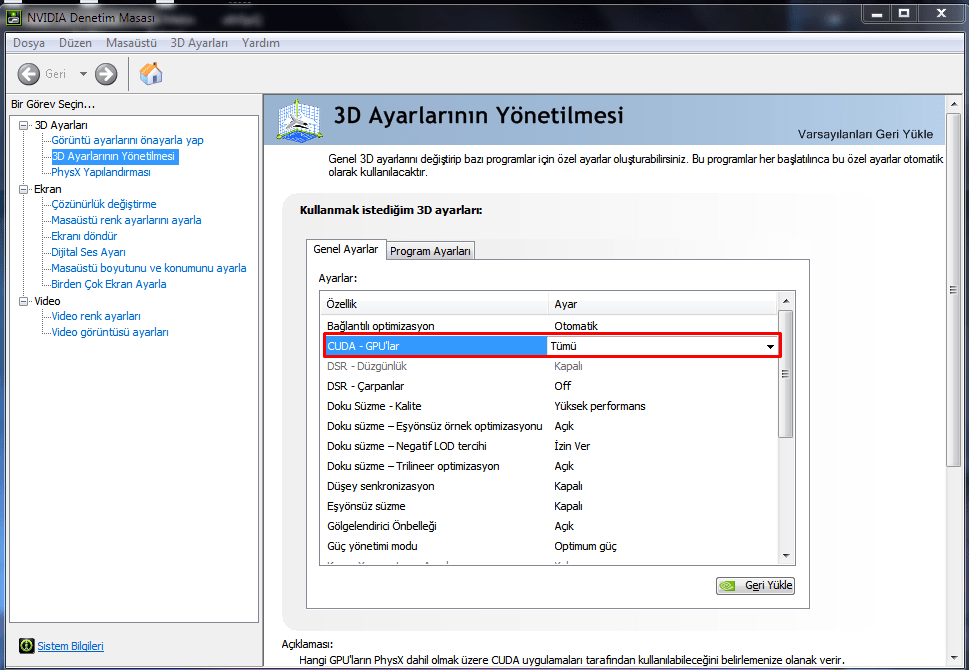Image resolution: width=969 pixels, height=670 pixels.
Task: Select the Doku Süzme - Kalite row
Action: point(549,406)
